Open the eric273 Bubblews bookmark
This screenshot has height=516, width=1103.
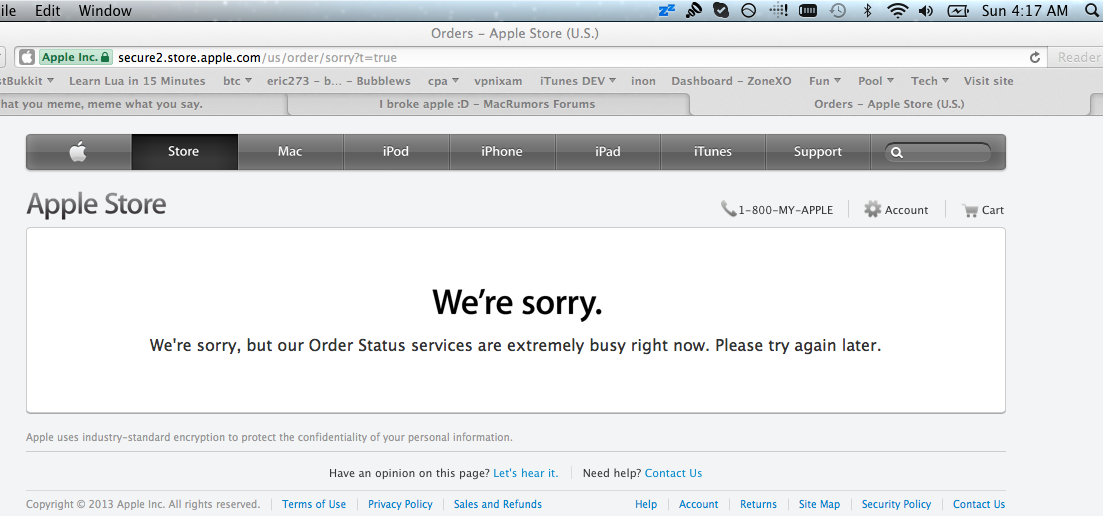coord(338,81)
